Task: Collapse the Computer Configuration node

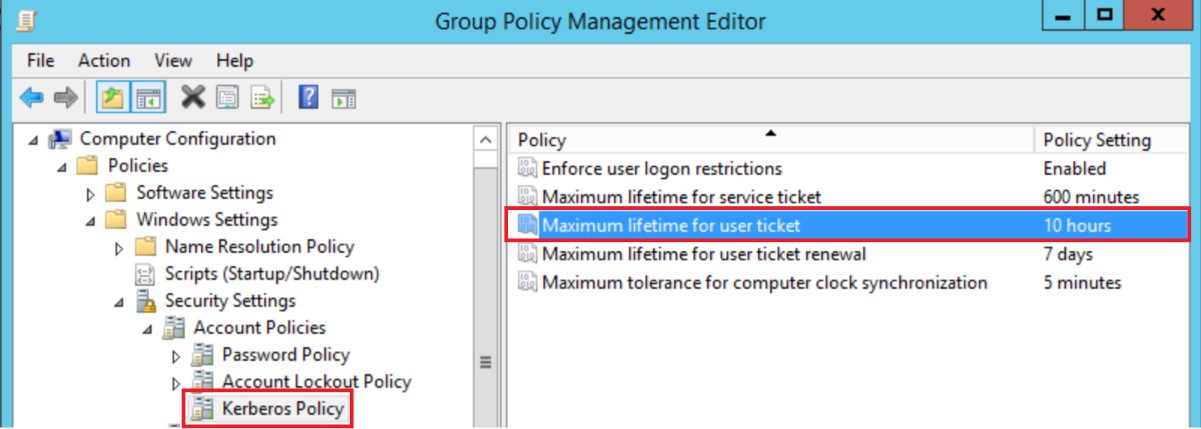Action: point(34,140)
